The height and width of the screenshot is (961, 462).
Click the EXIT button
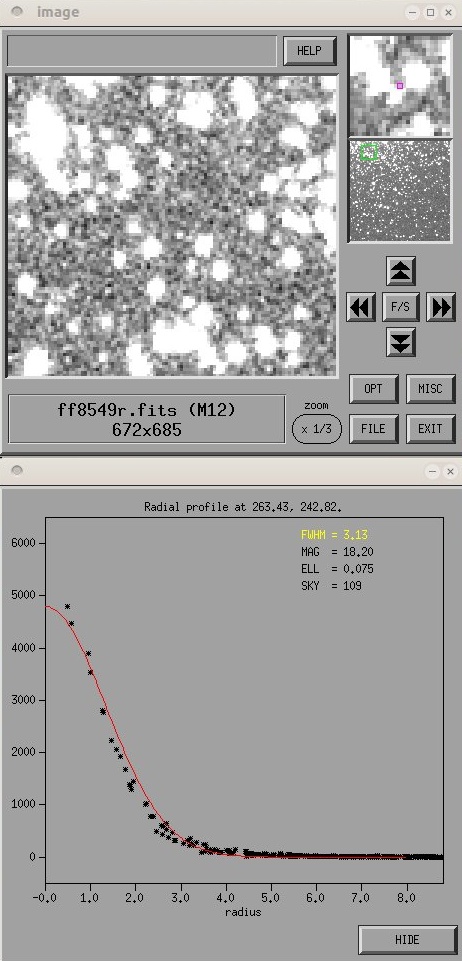click(431, 428)
